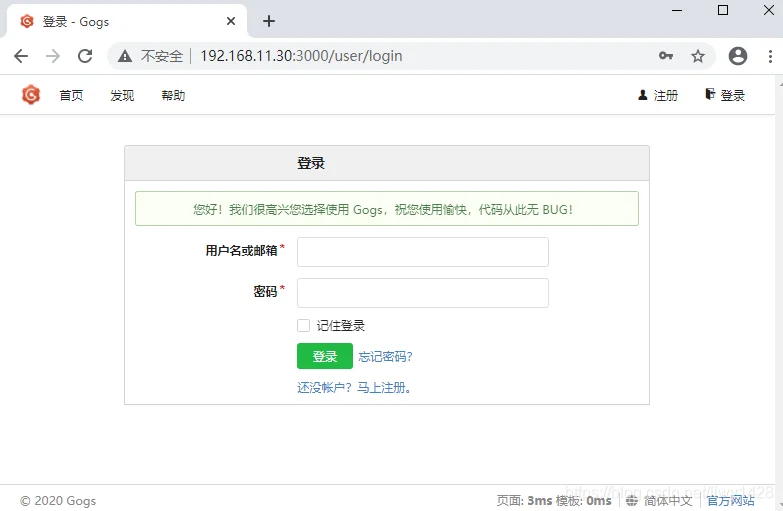Click 注册 in top navigation

click(658, 95)
